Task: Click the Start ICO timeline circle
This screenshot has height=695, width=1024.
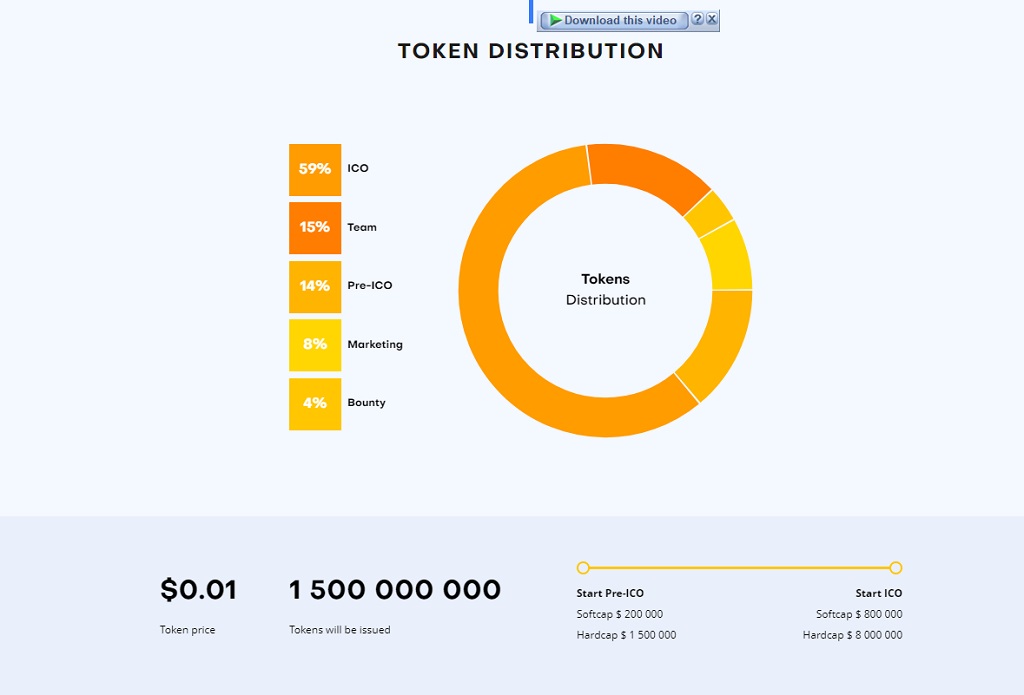Action: [896, 568]
